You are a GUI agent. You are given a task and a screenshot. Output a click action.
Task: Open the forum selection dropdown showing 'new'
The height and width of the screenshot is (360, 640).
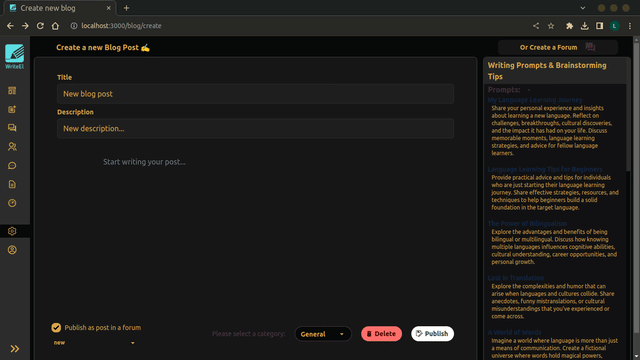click(94, 343)
